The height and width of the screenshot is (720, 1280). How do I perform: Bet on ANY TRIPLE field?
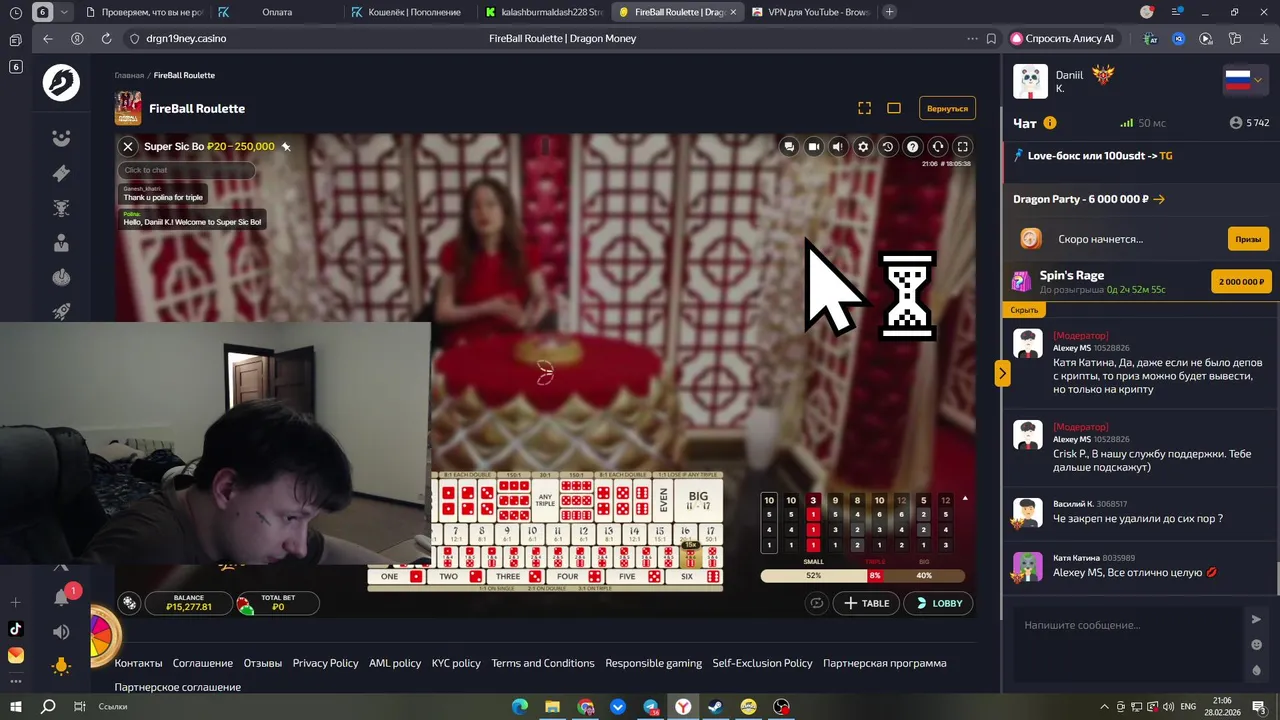coord(546,500)
